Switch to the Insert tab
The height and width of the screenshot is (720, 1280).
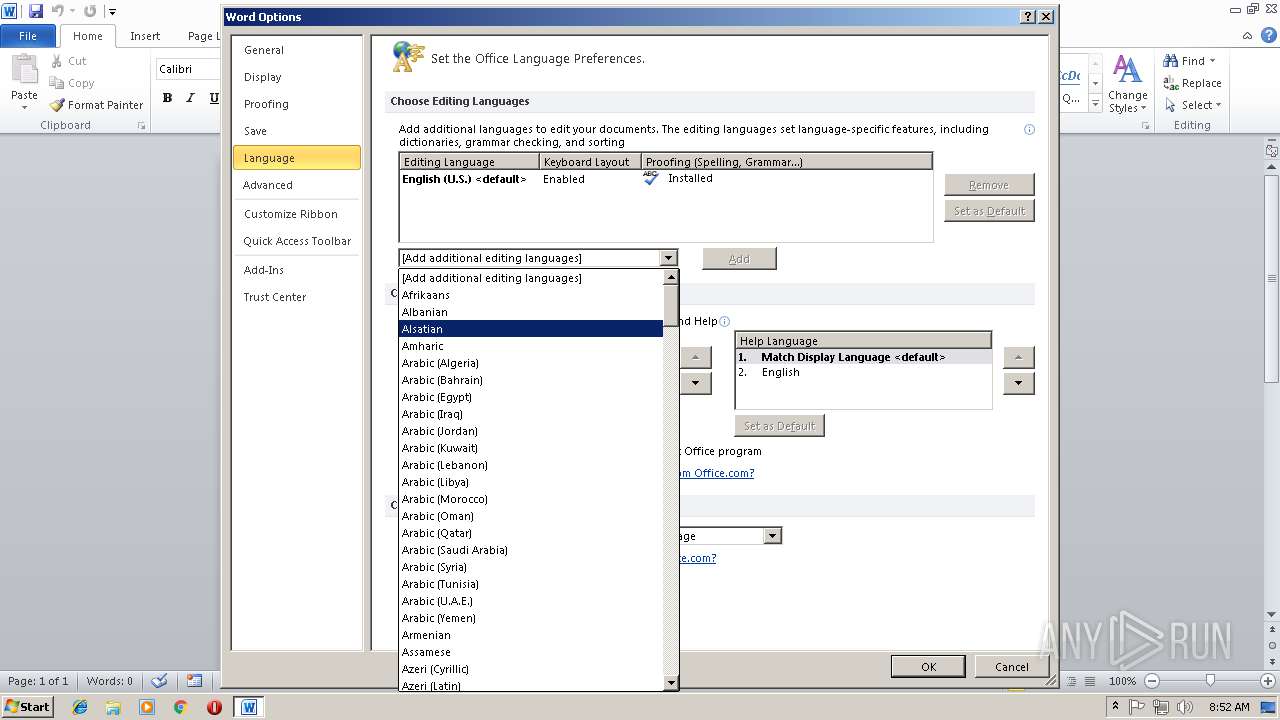(145, 36)
